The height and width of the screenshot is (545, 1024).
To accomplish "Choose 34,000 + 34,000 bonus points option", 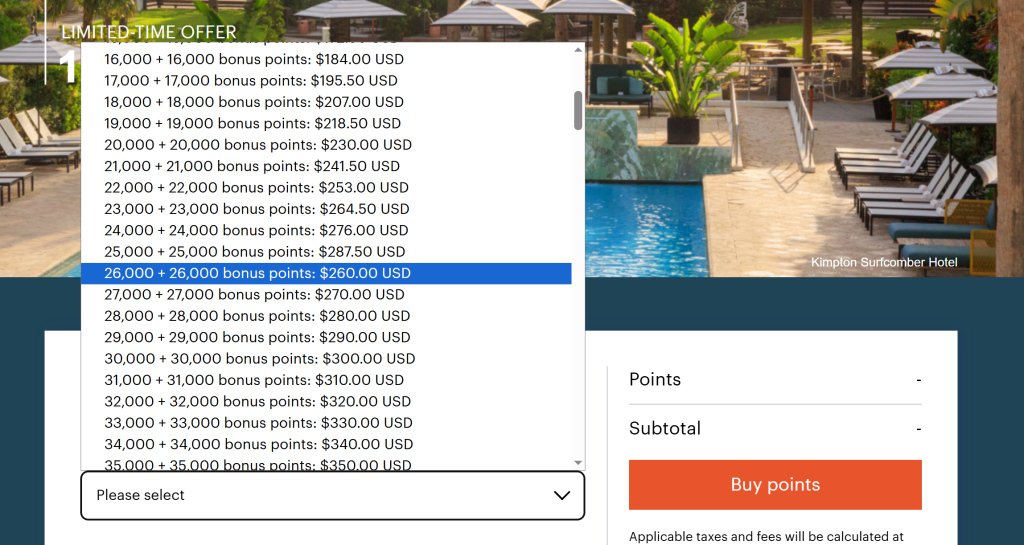I will (258, 444).
